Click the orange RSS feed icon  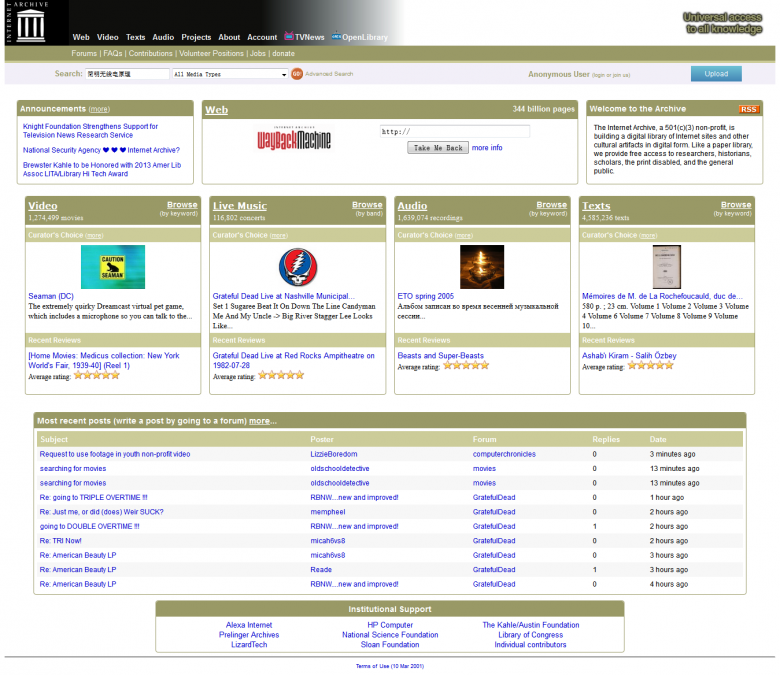click(x=748, y=109)
